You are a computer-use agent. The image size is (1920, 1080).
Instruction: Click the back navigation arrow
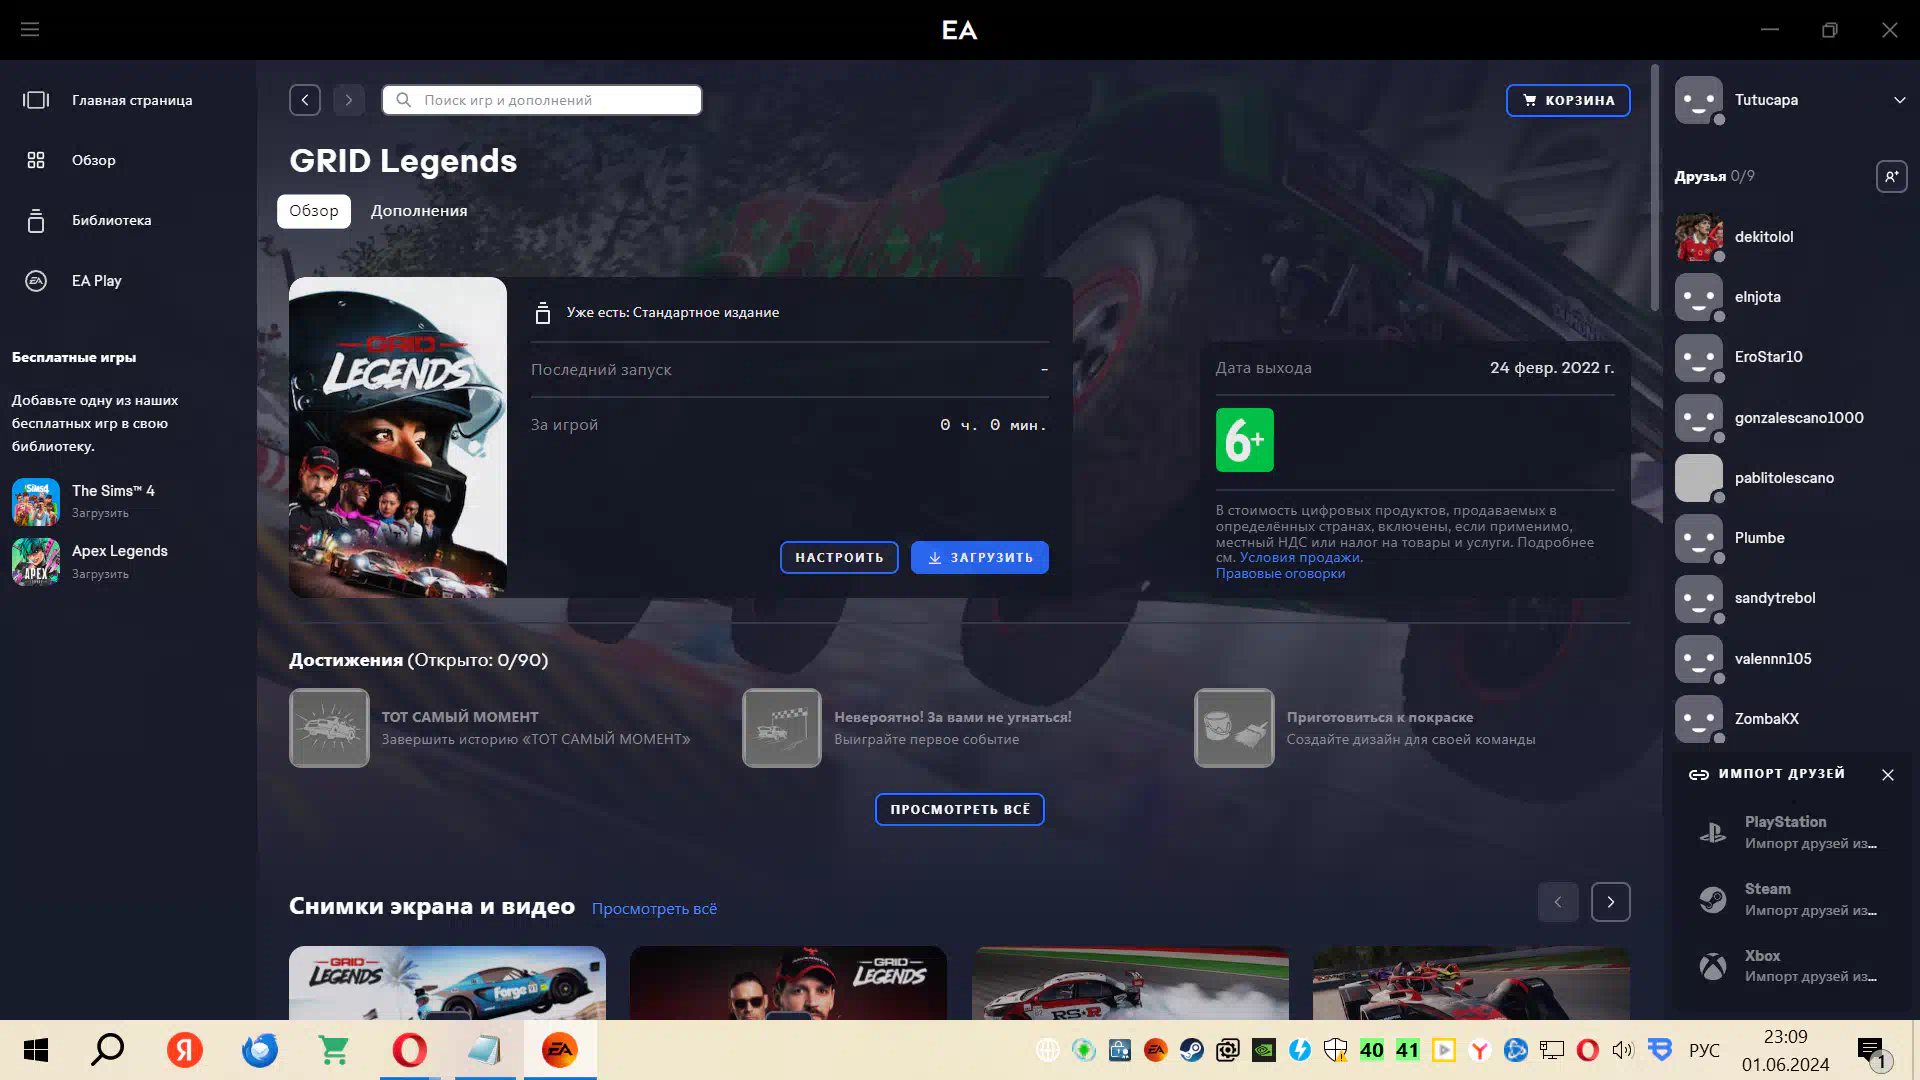[305, 100]
